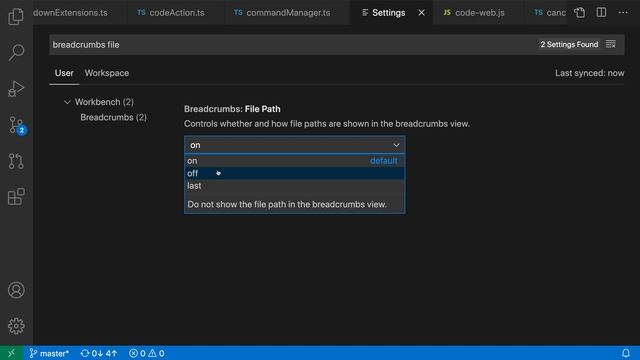640x360 pixels.
Task: Click the dropdown chevron arrow
Action: coord(396,145)
